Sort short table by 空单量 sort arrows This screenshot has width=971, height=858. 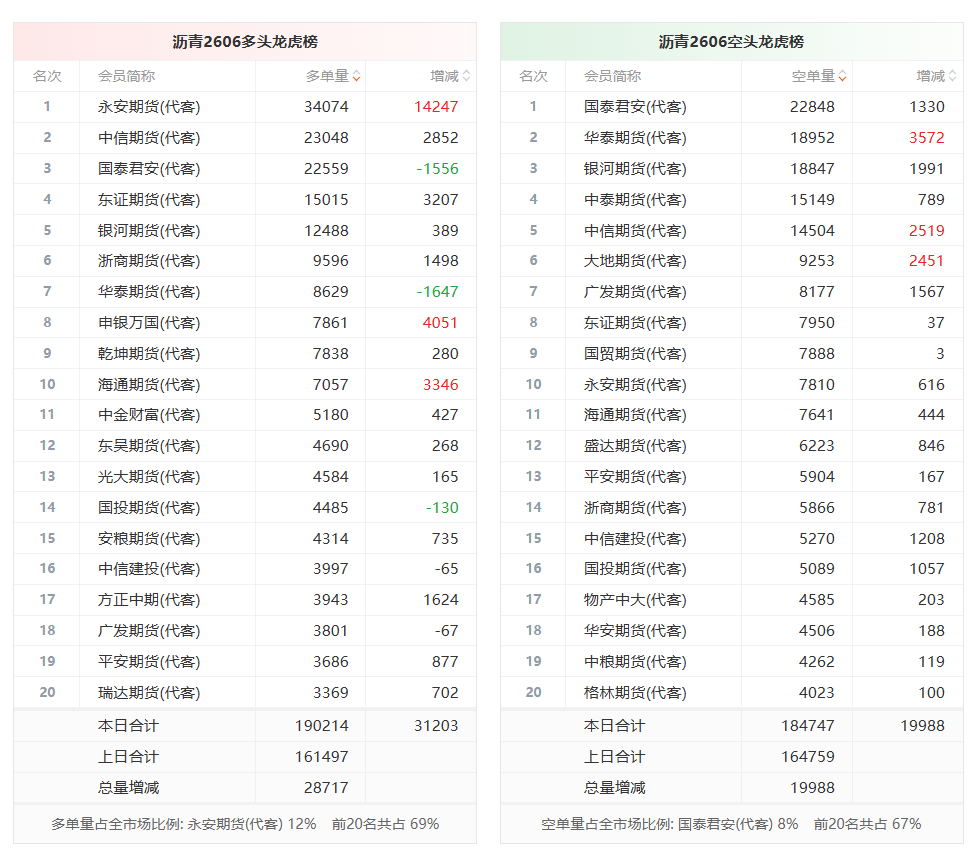843,76
